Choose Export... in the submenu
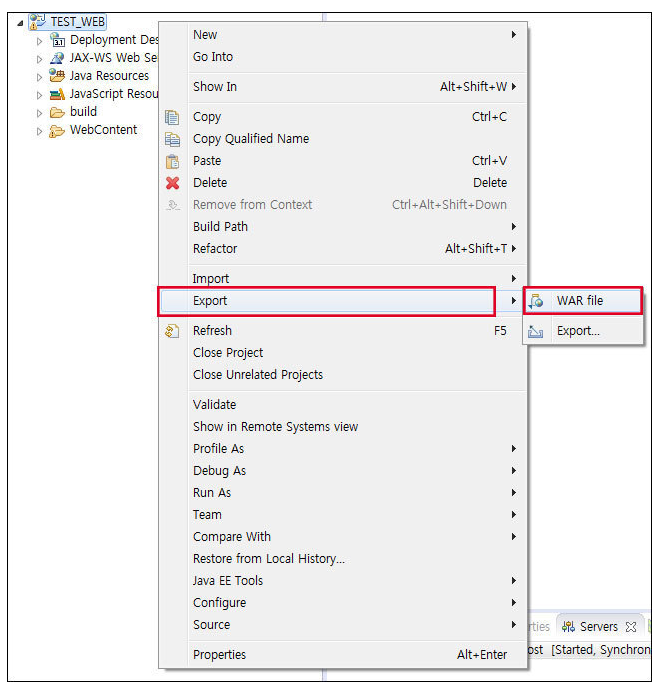Viewport: 660px width, 689px height. point(583,331)
